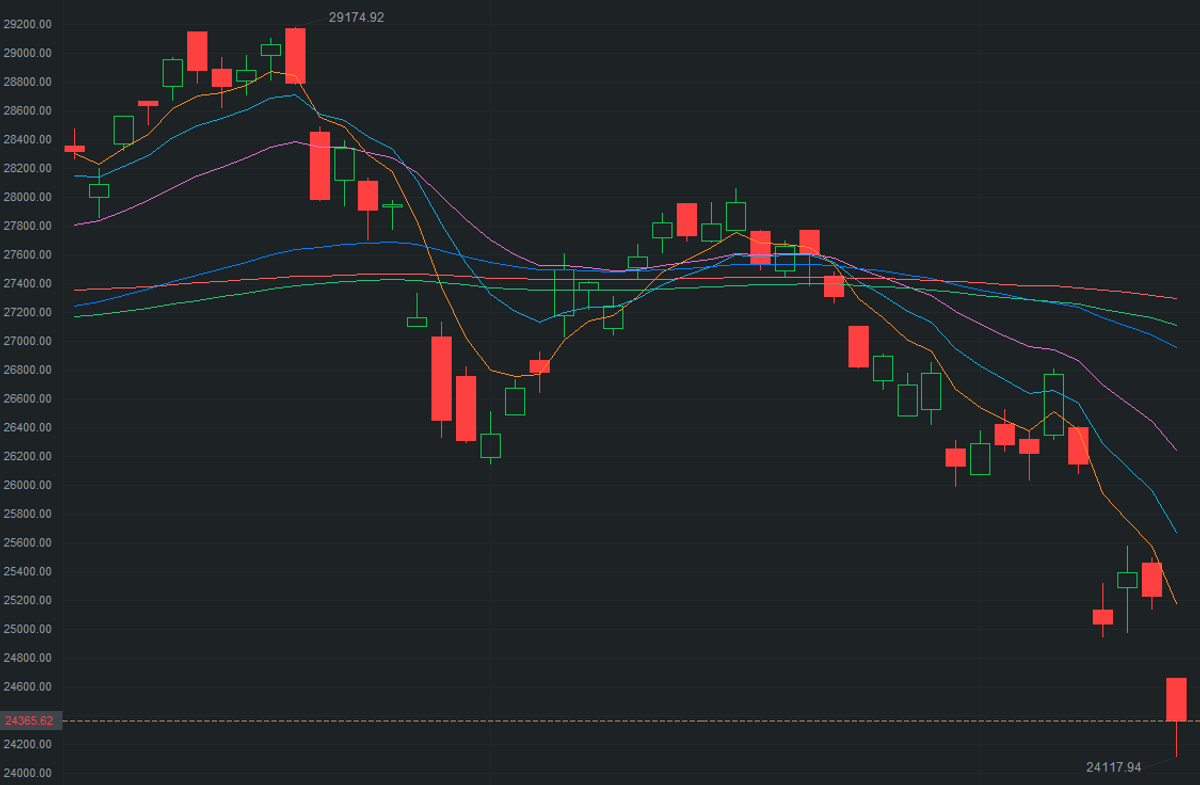Select the 26800.00 price axis value

[x=28, y=370]
